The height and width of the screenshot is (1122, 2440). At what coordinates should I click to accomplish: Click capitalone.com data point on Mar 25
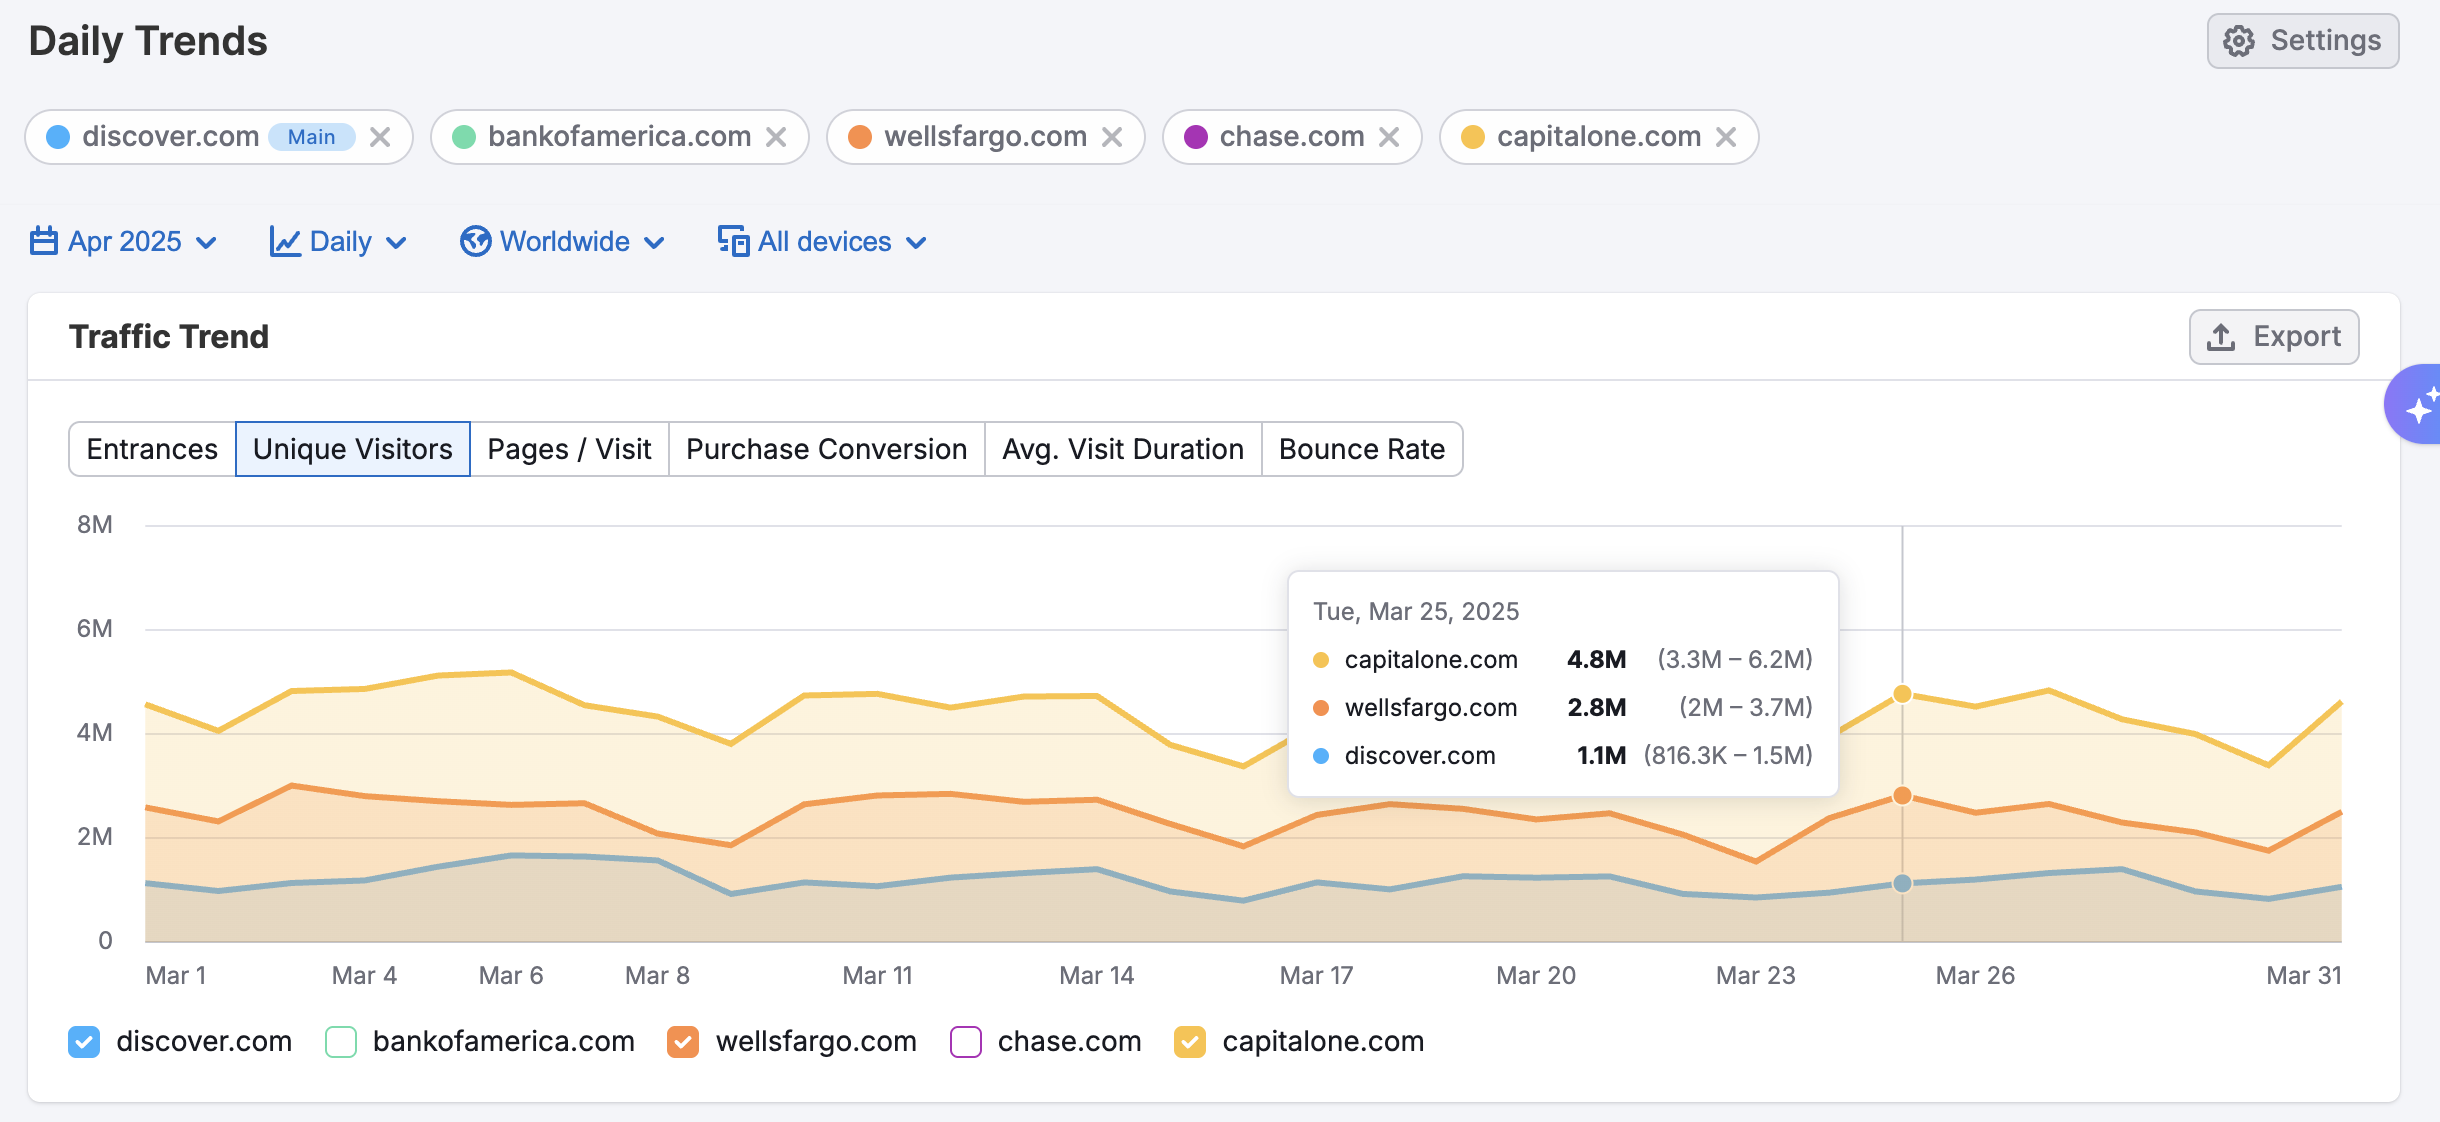[1902, 694]
